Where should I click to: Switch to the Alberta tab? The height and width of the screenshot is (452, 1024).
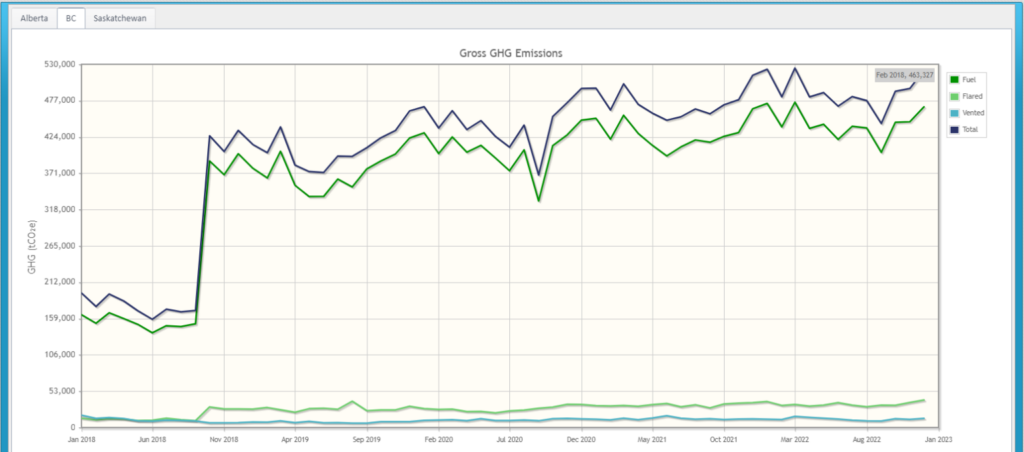[x=33, y=18]
